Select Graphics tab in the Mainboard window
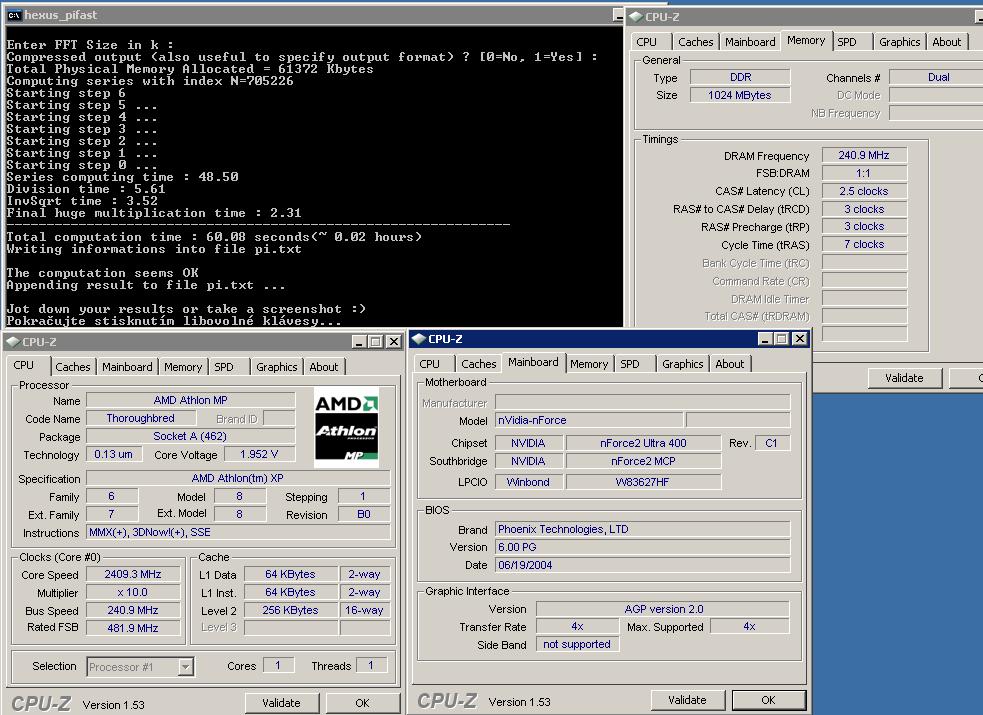The width and height of the screenshot is (983, 715). 683,364
